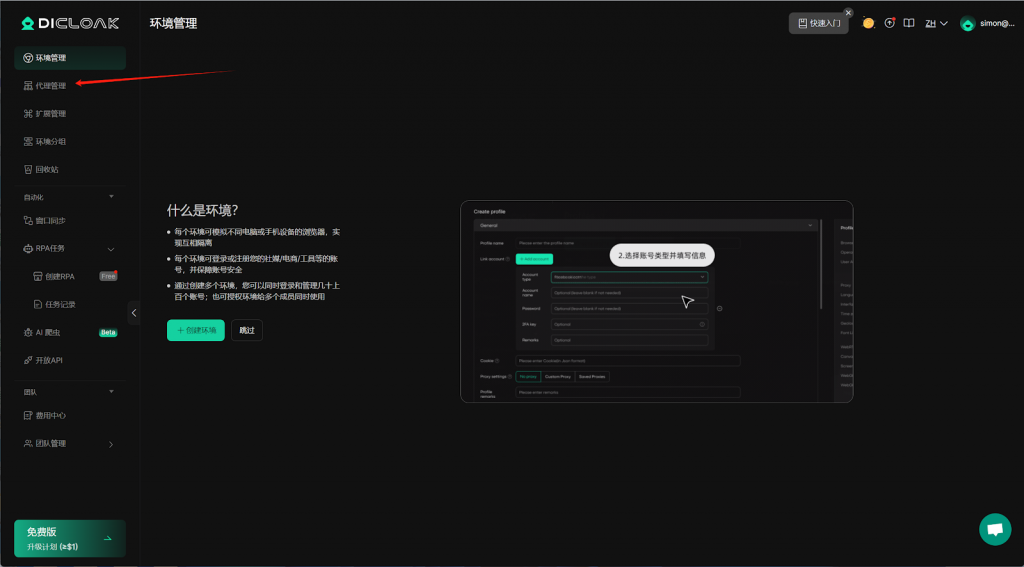1024x567 pixels.
Task: Expand the 团队管理 submenu chevron
Action: 111,444
